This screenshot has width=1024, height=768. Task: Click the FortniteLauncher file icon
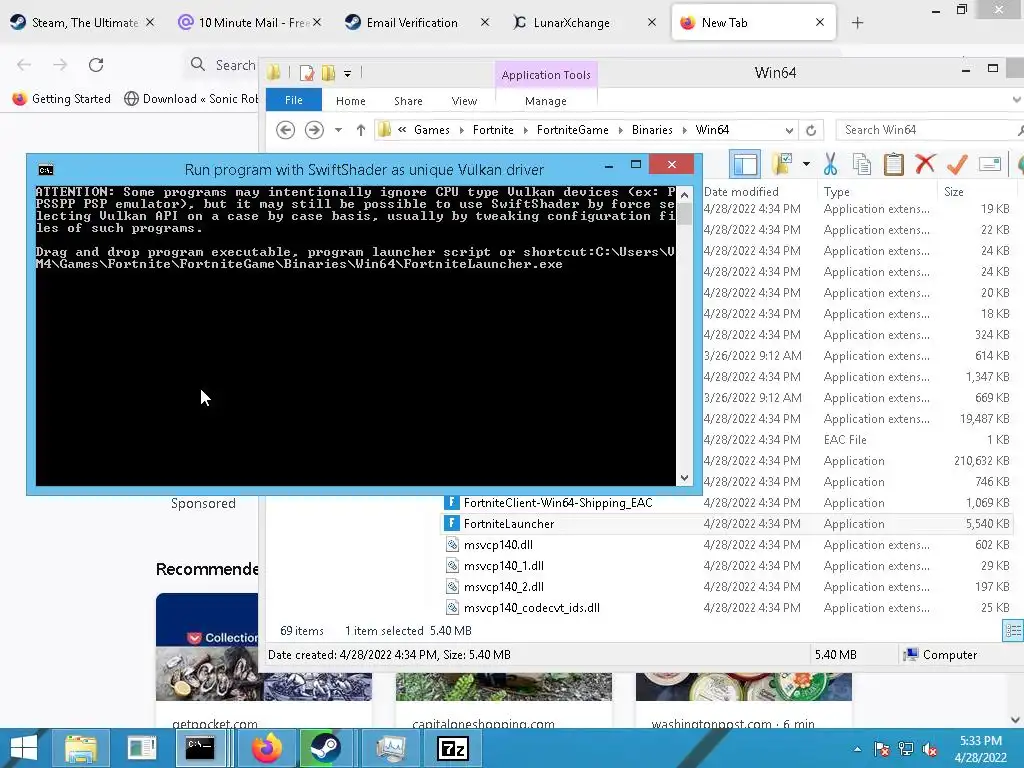pos(451,523)
